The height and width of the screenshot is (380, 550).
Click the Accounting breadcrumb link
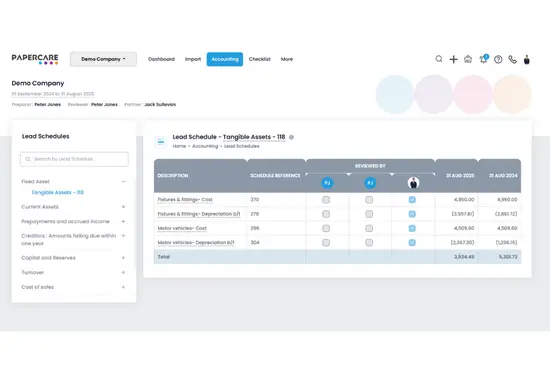click(205, 146)
